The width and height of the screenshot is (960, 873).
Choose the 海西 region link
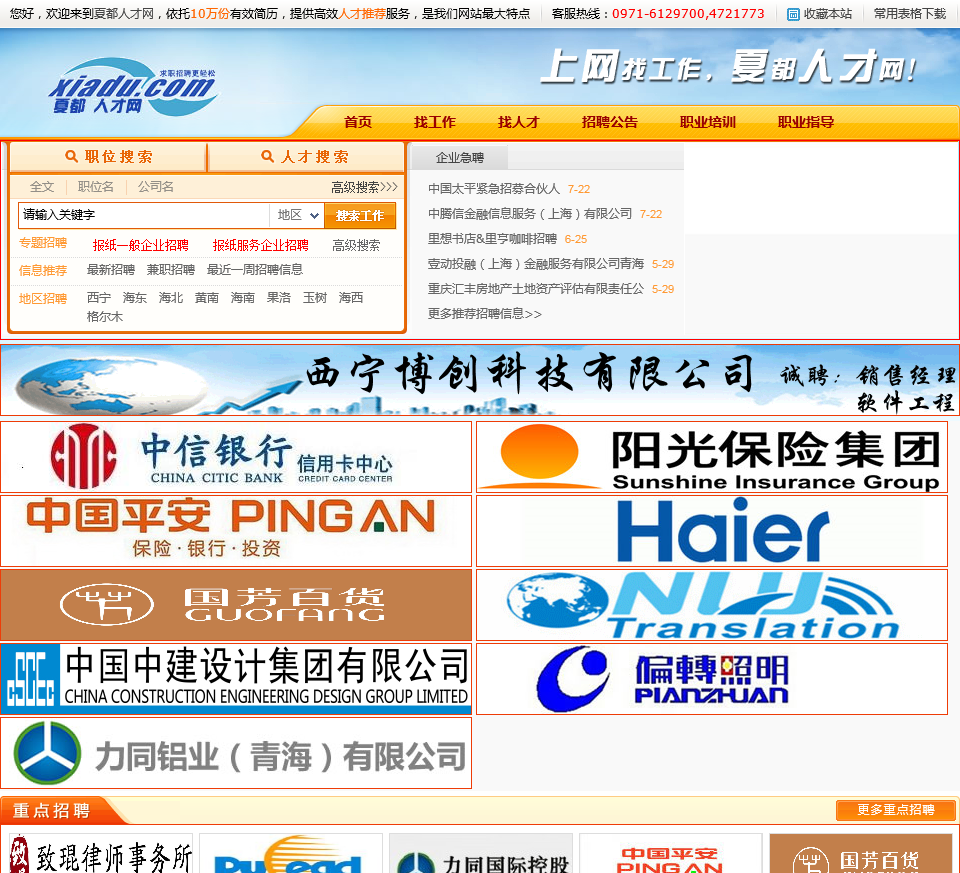(x=351, y=298)
